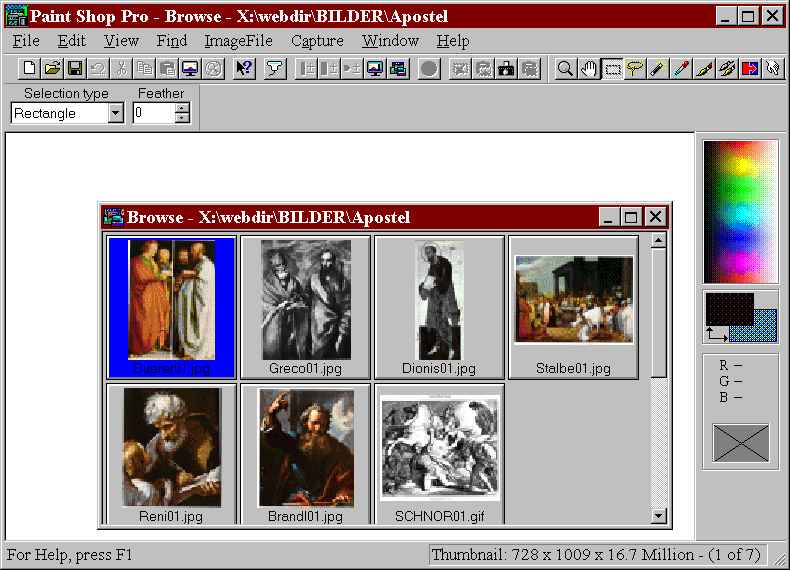This screenshot has height=570, width=790.
Task: Click the foreground color swatch
Action: [x=727, y=307]
